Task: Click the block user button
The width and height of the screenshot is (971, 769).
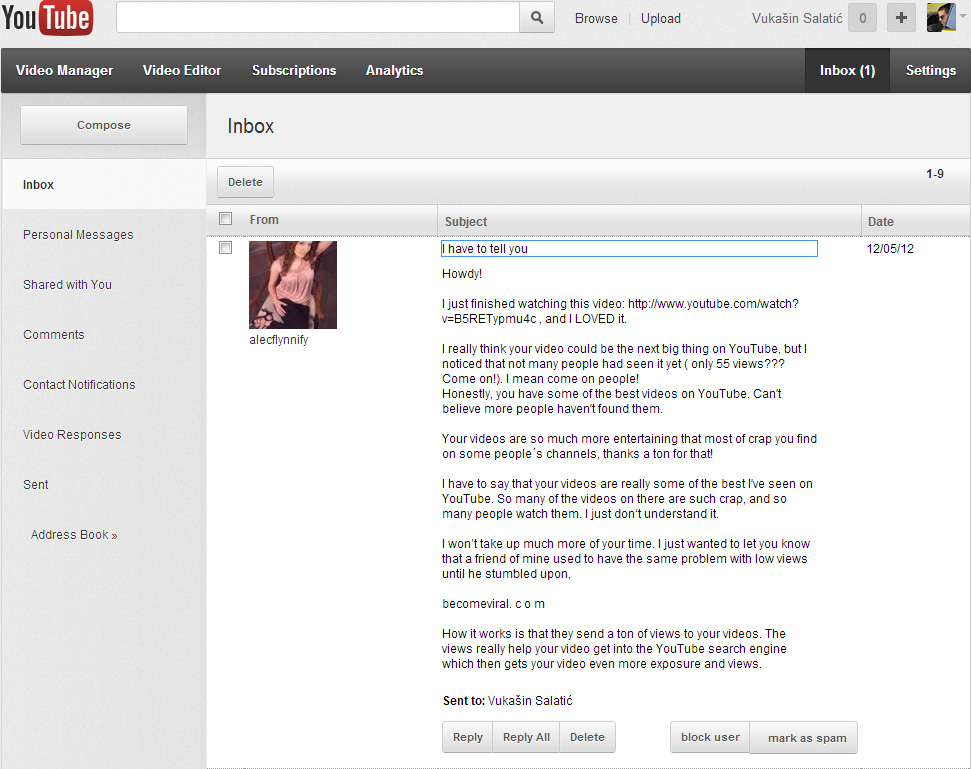Action: pyautogui.click(x=710, y=737)
